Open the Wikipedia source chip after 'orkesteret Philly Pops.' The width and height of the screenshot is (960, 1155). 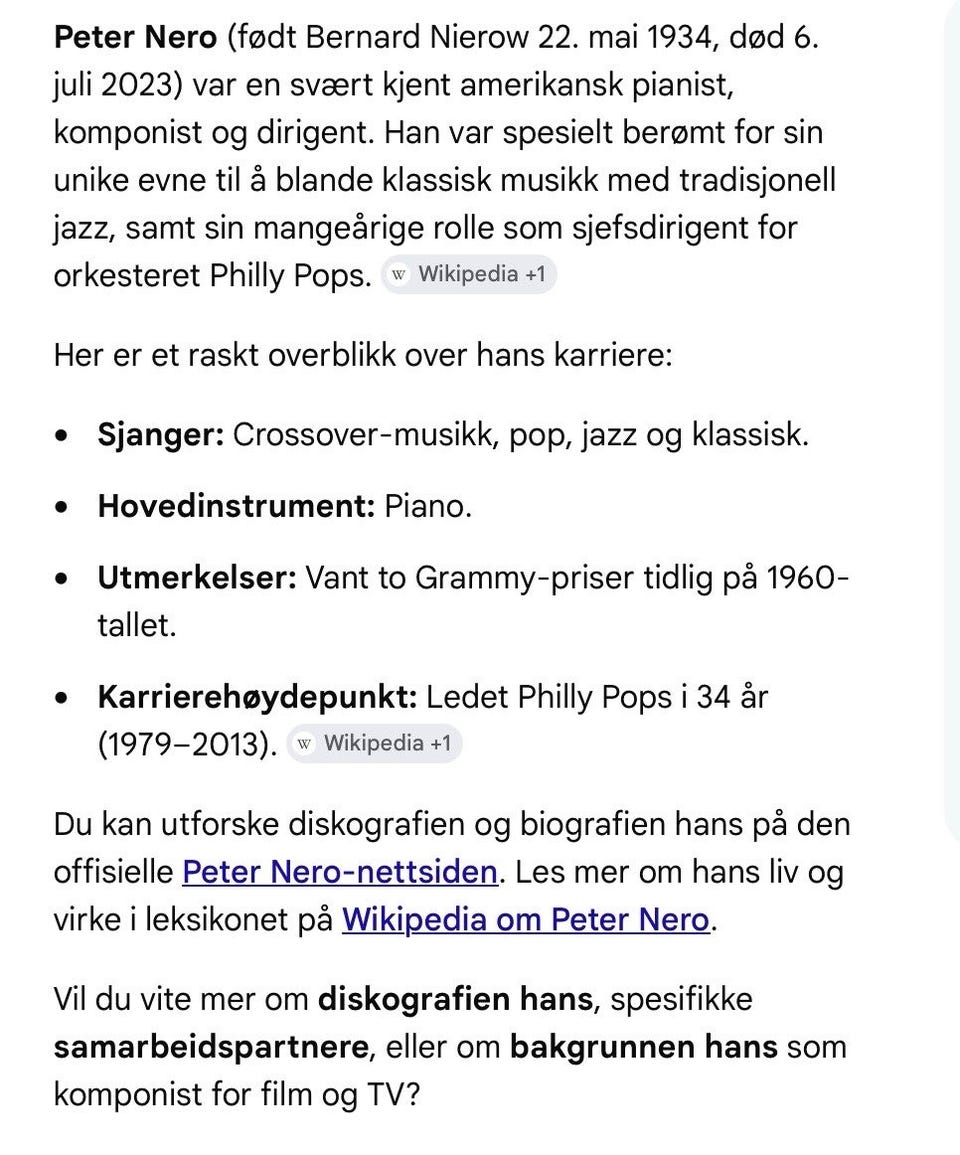[x=469, y=275]
